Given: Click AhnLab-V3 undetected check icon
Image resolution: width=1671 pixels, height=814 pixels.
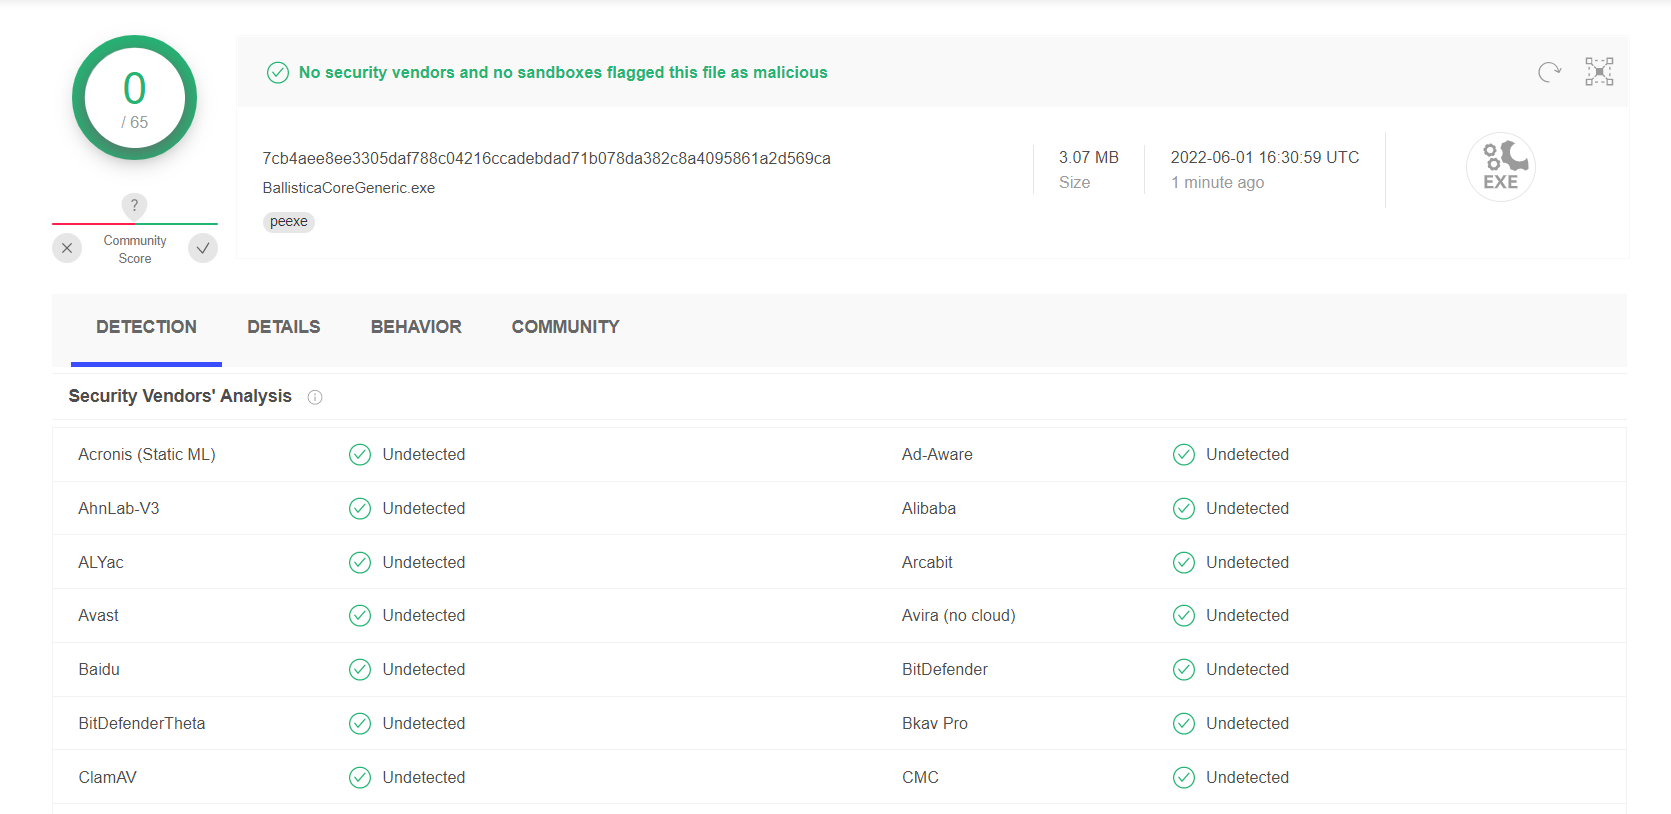Looking at the screenshot, I should click(360, 509).
